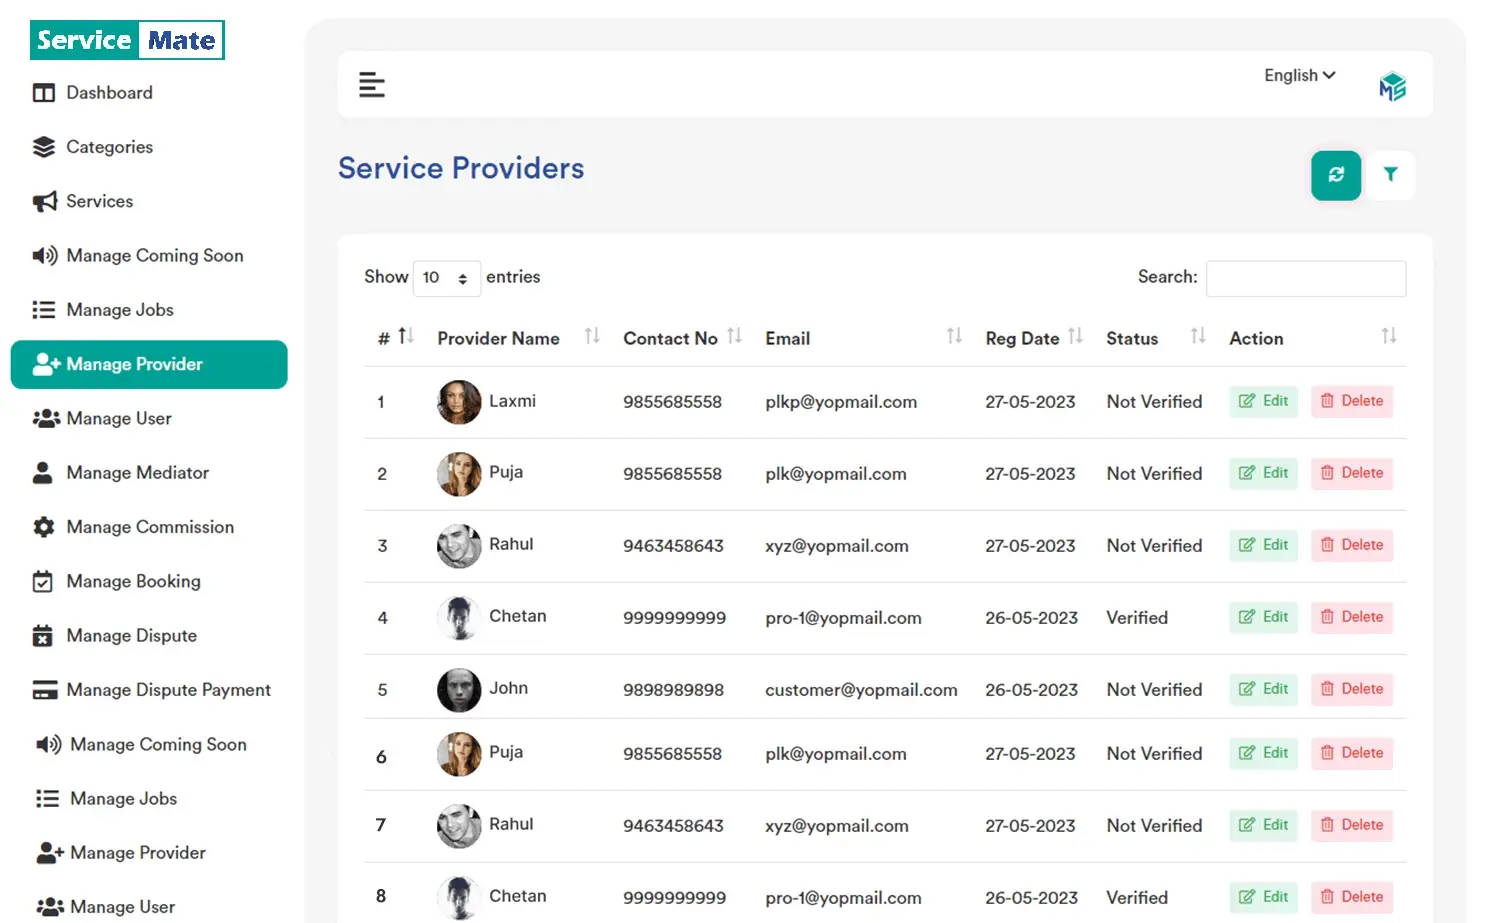Viewport: 1487px width, 923px height.
Task: Click inside the Search field
Action: tap(1306, 278)
